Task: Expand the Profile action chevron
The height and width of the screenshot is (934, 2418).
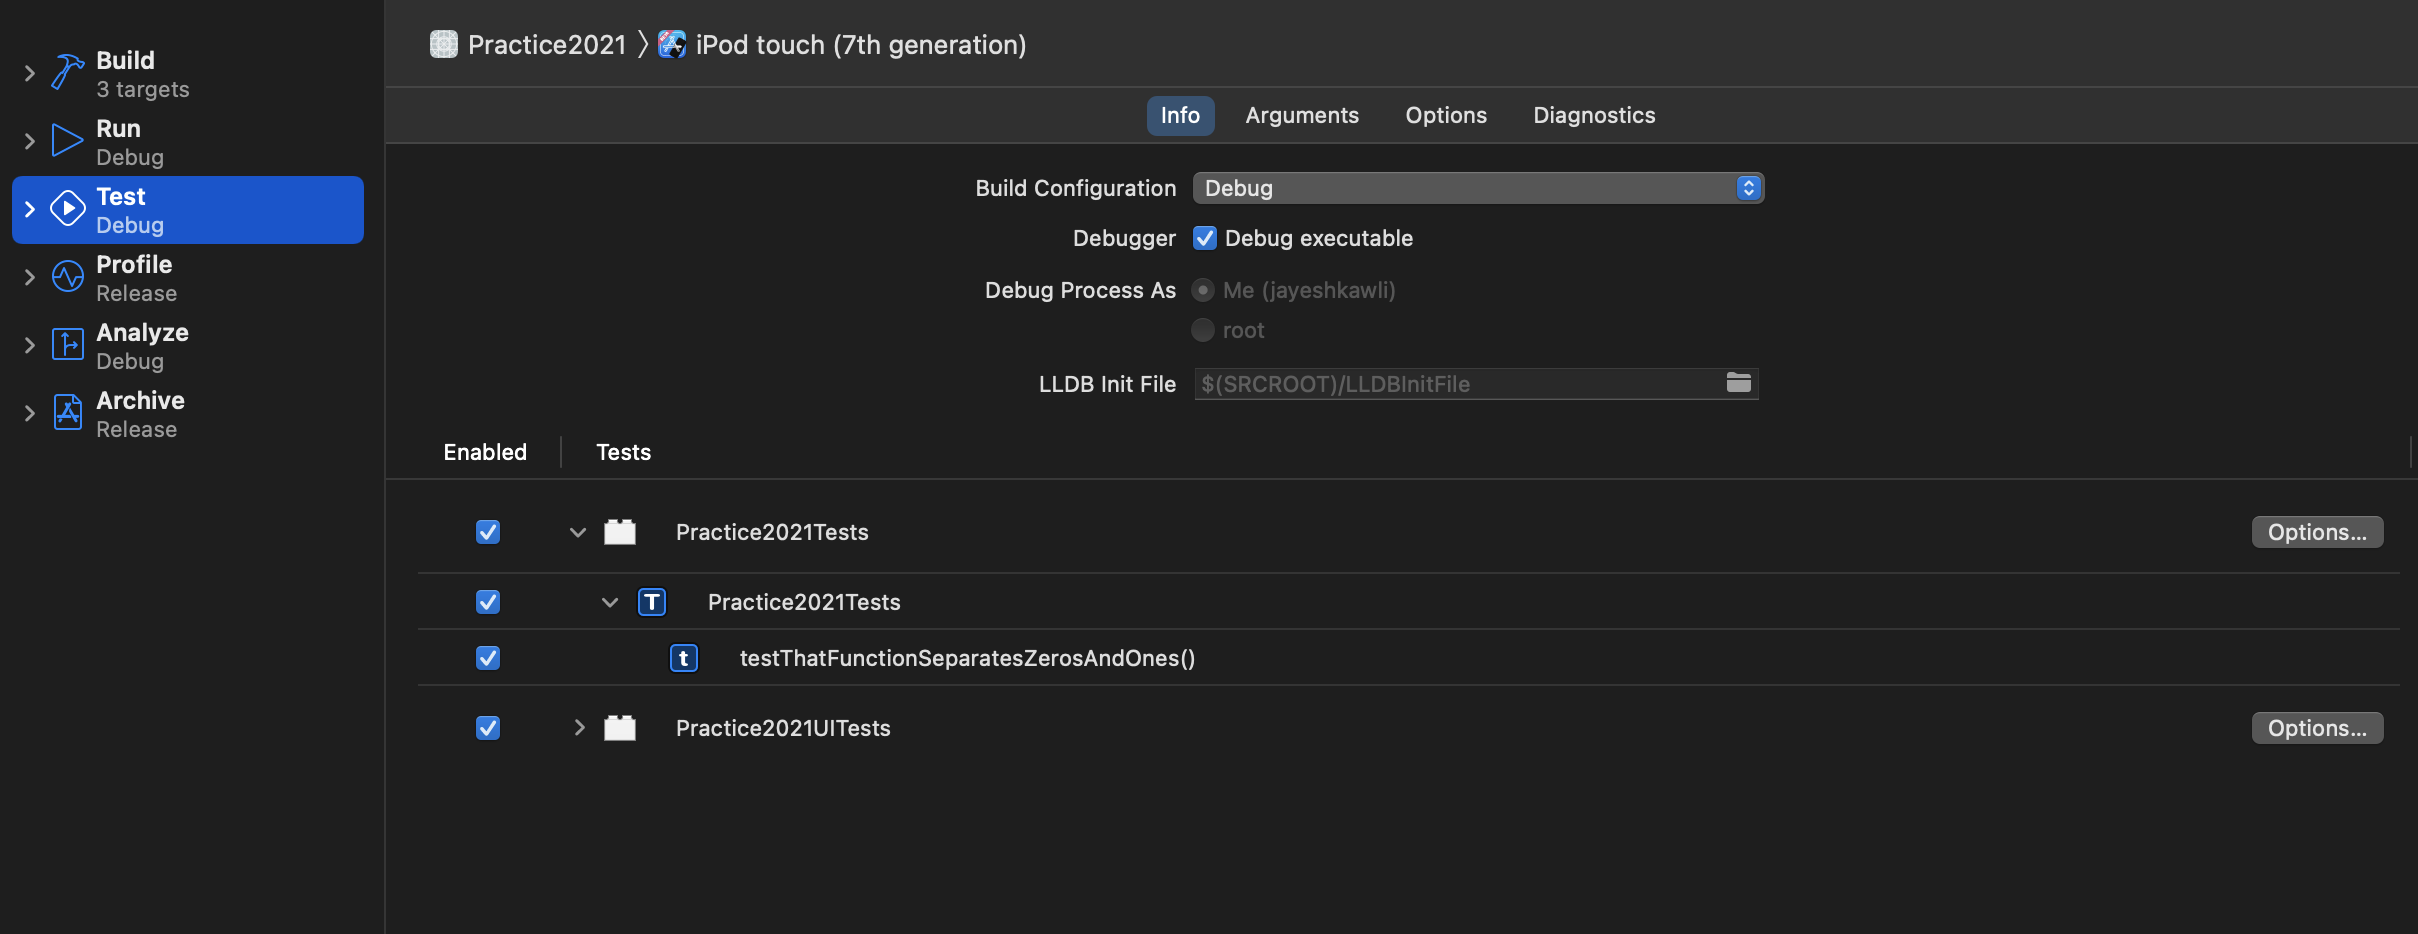Action: tap(29, 277)
